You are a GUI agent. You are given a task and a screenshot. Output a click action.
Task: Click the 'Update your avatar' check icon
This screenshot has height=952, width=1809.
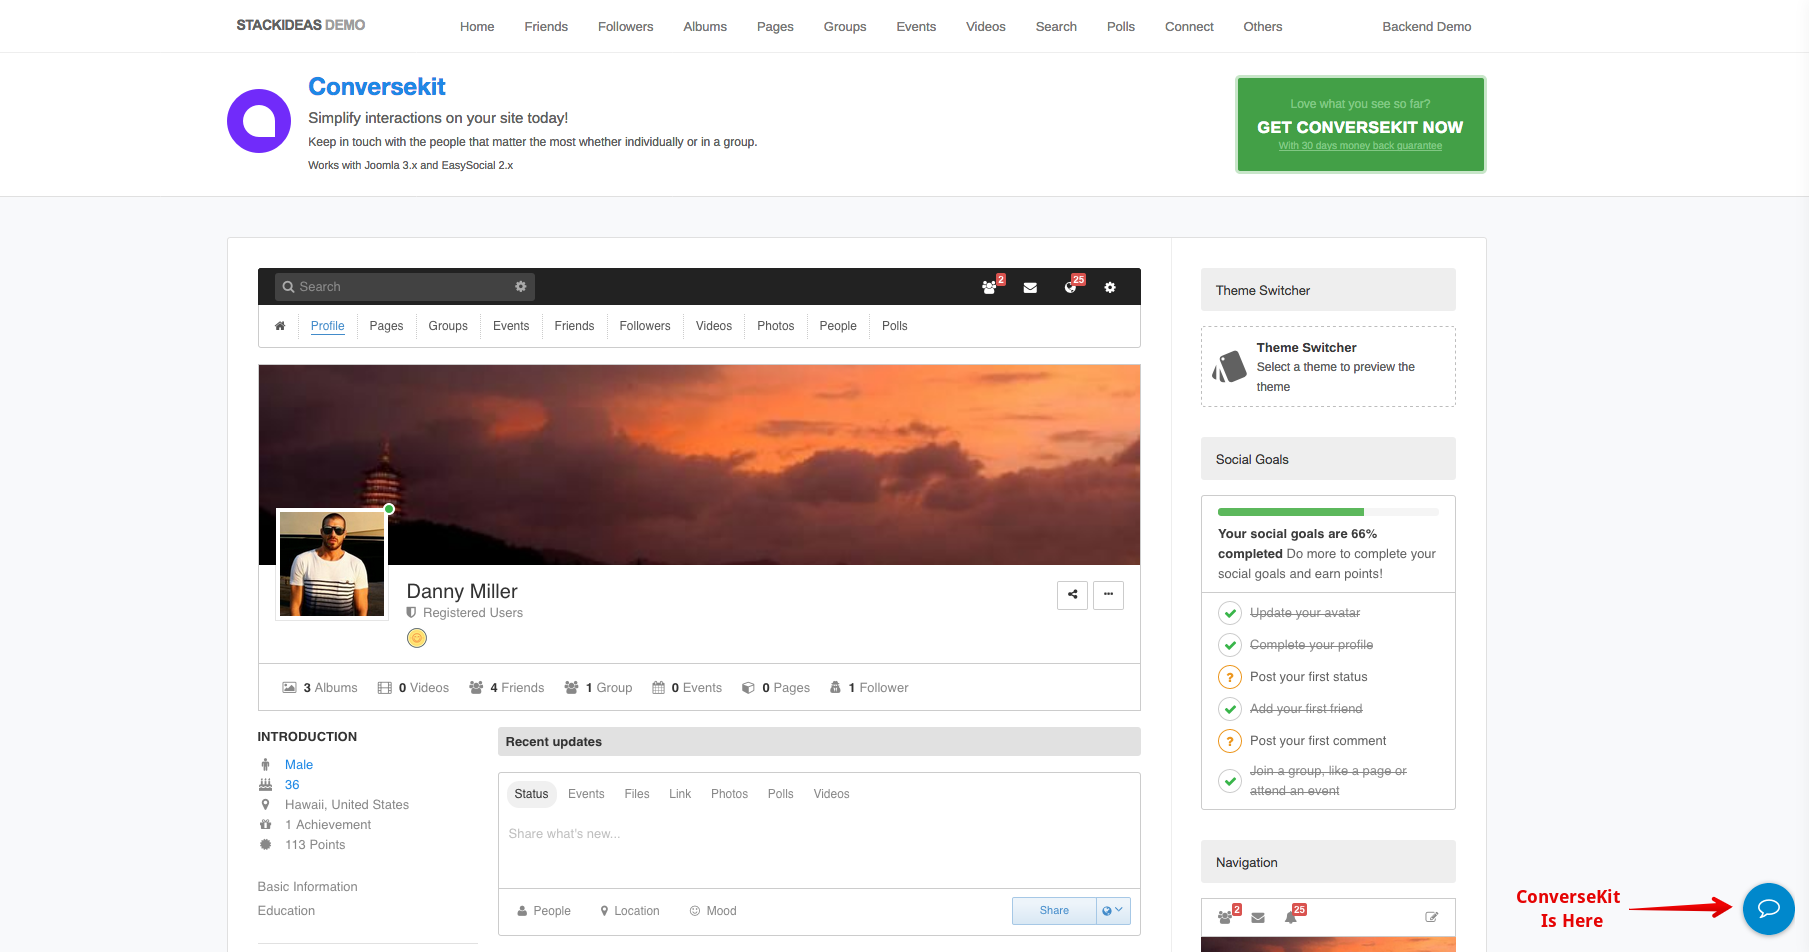click(1230, 613)
